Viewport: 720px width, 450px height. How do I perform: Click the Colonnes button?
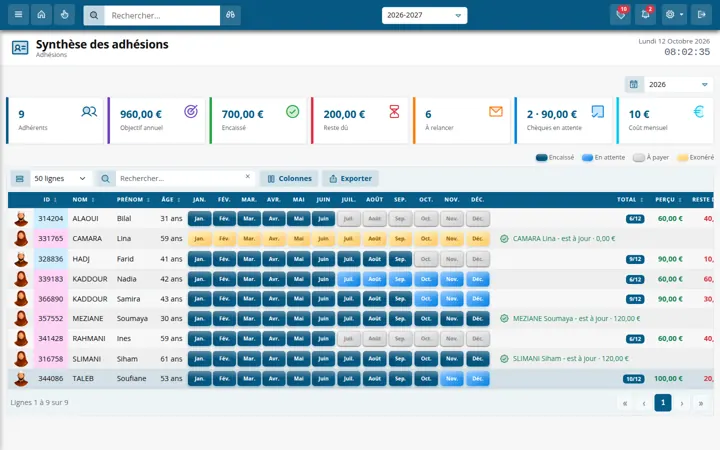pyautogui.click(x=289, y=179)
